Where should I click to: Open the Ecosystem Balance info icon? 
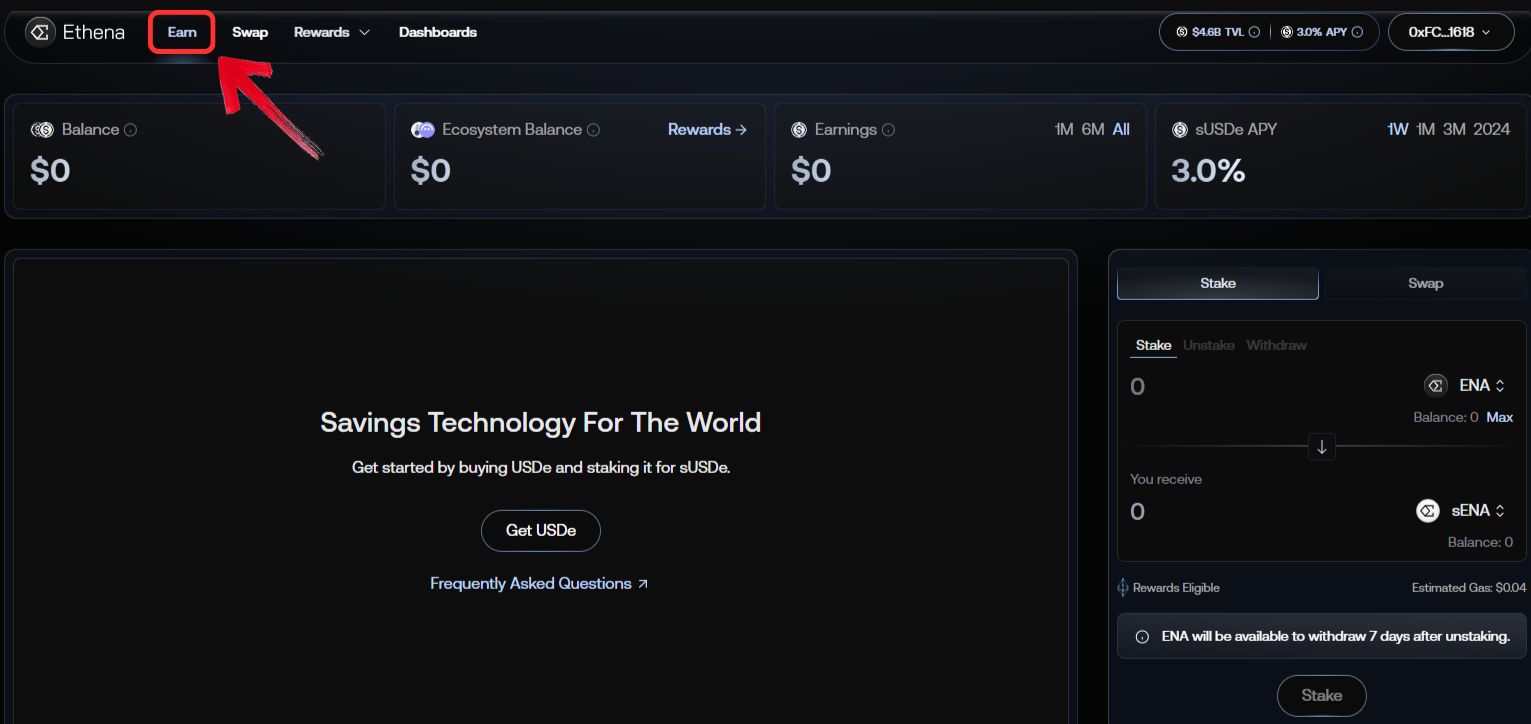tap(593, 130)
